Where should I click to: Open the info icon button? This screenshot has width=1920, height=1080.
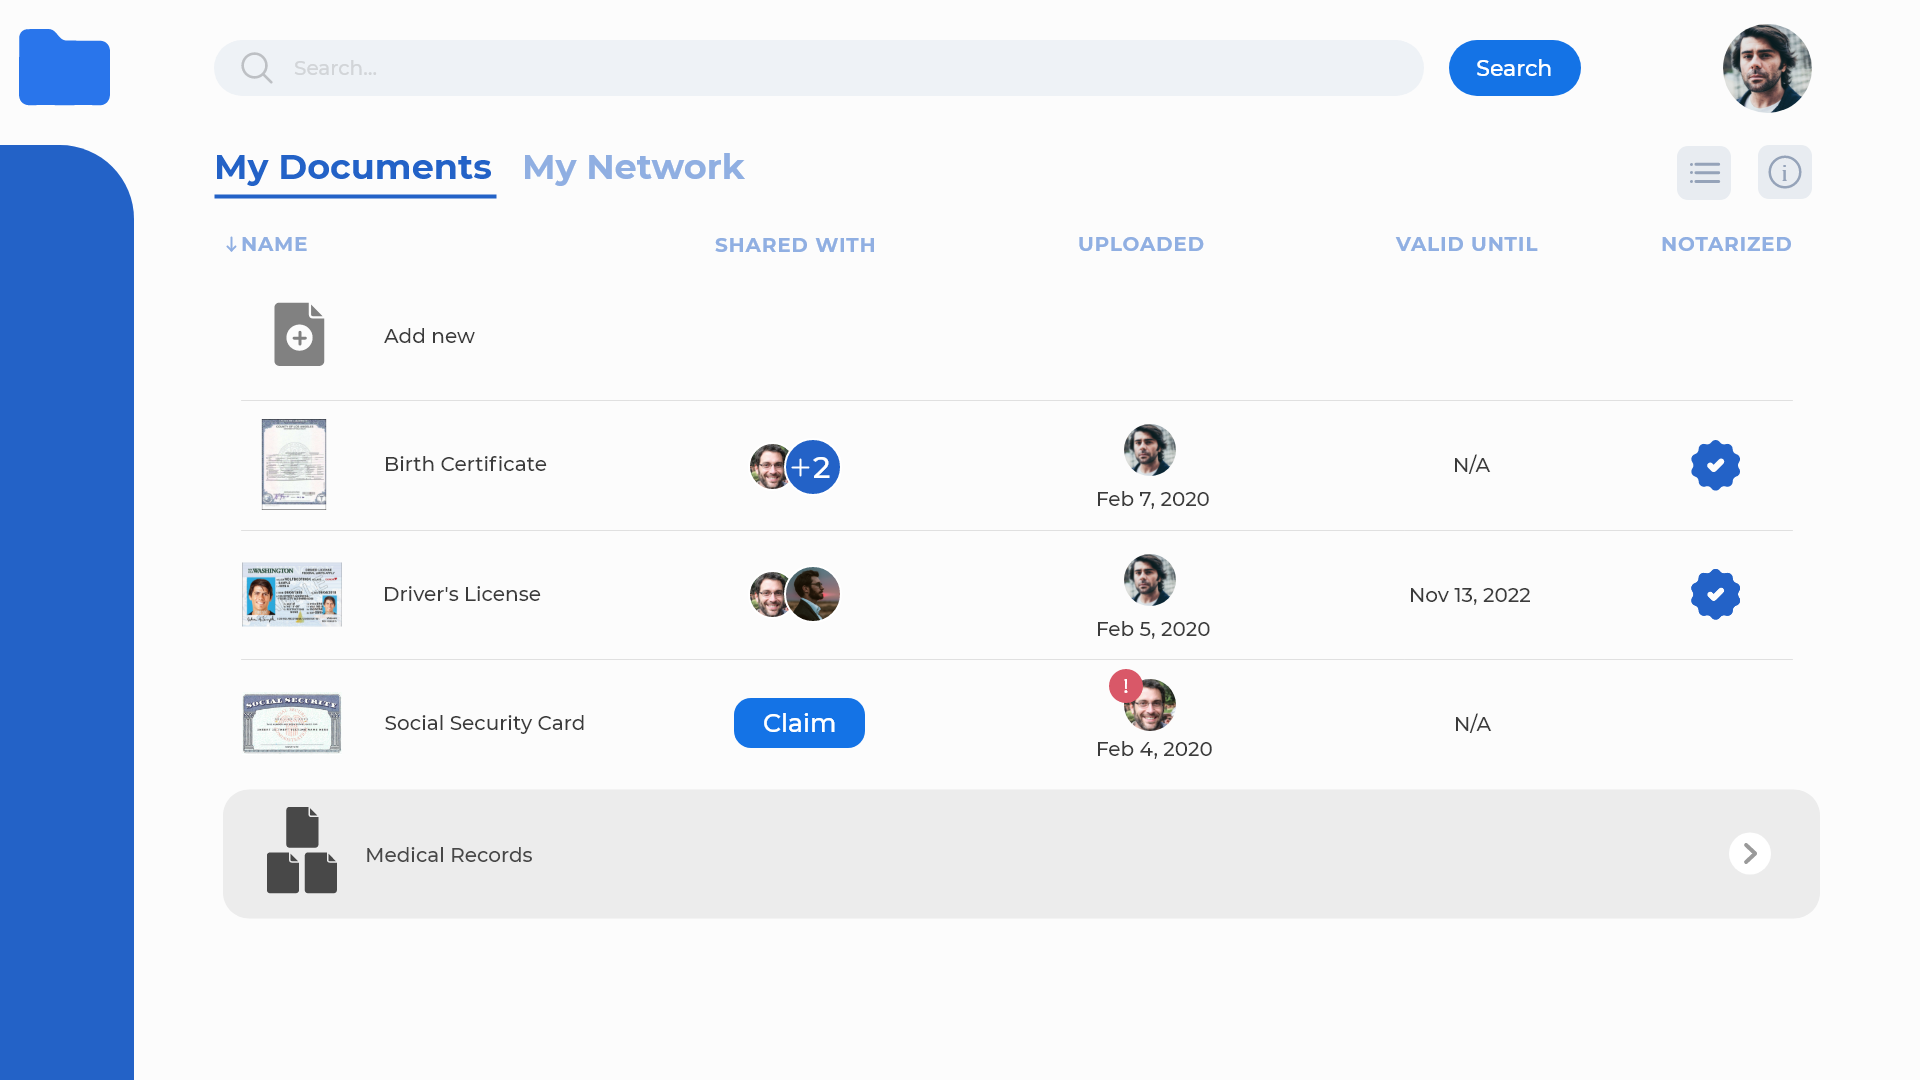coord(1784,173)
